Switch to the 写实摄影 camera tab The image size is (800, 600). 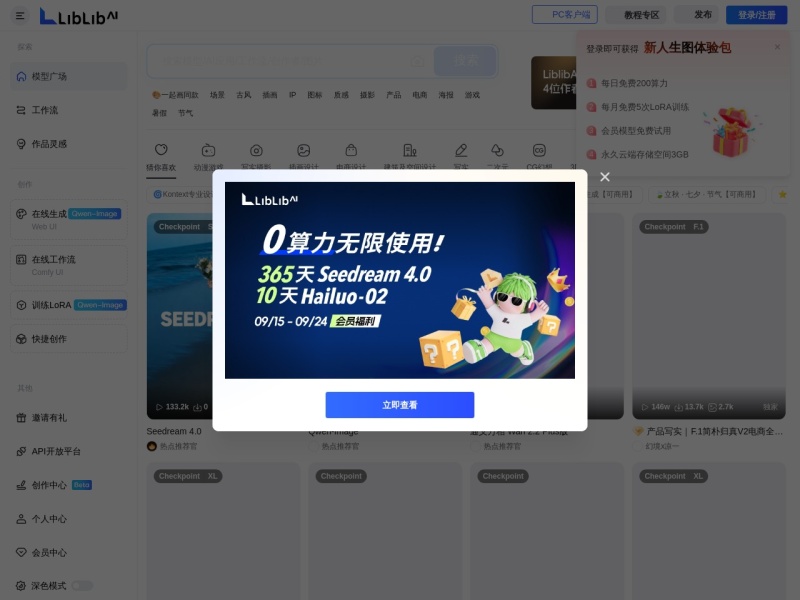tap(256, 157)
